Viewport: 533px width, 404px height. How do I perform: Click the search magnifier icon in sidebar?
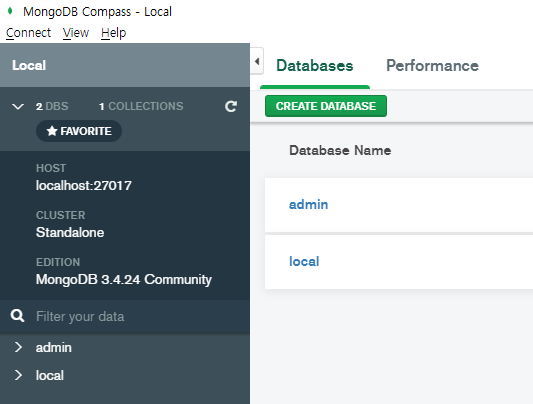pos(17,316)
